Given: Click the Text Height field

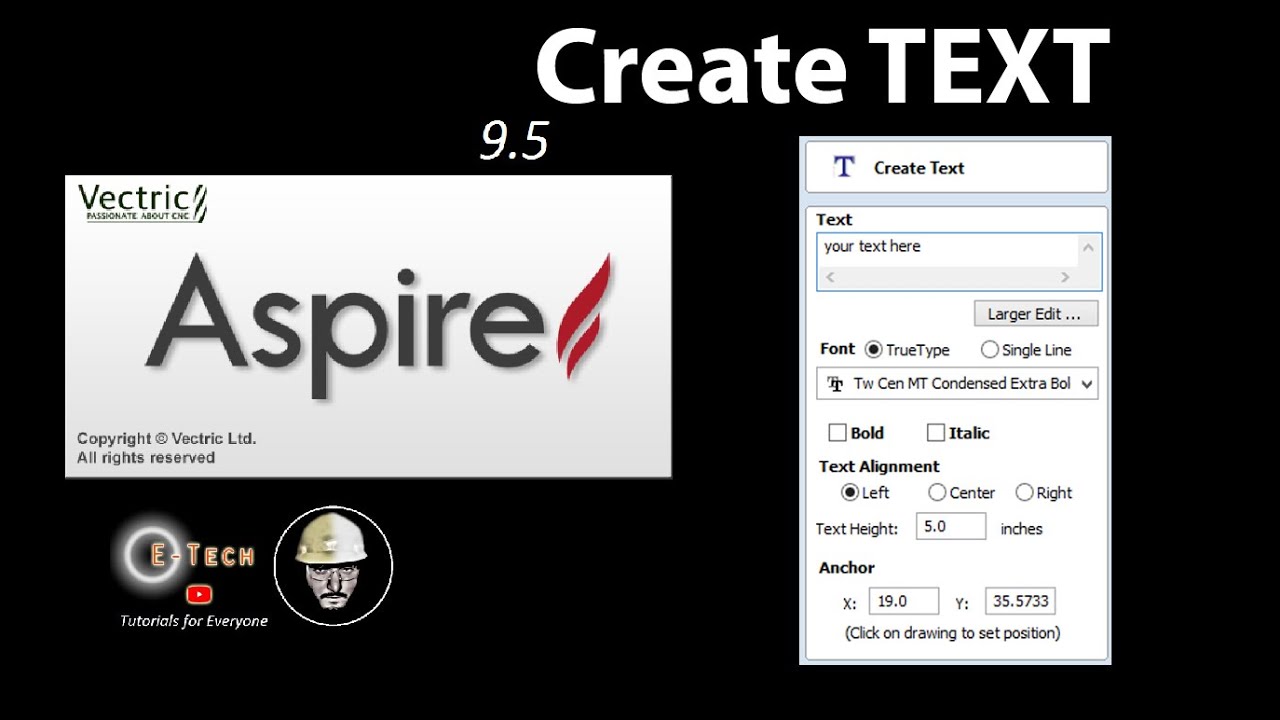Looking at the screenshot, I should pyautogui.click(x=951, y=527).
